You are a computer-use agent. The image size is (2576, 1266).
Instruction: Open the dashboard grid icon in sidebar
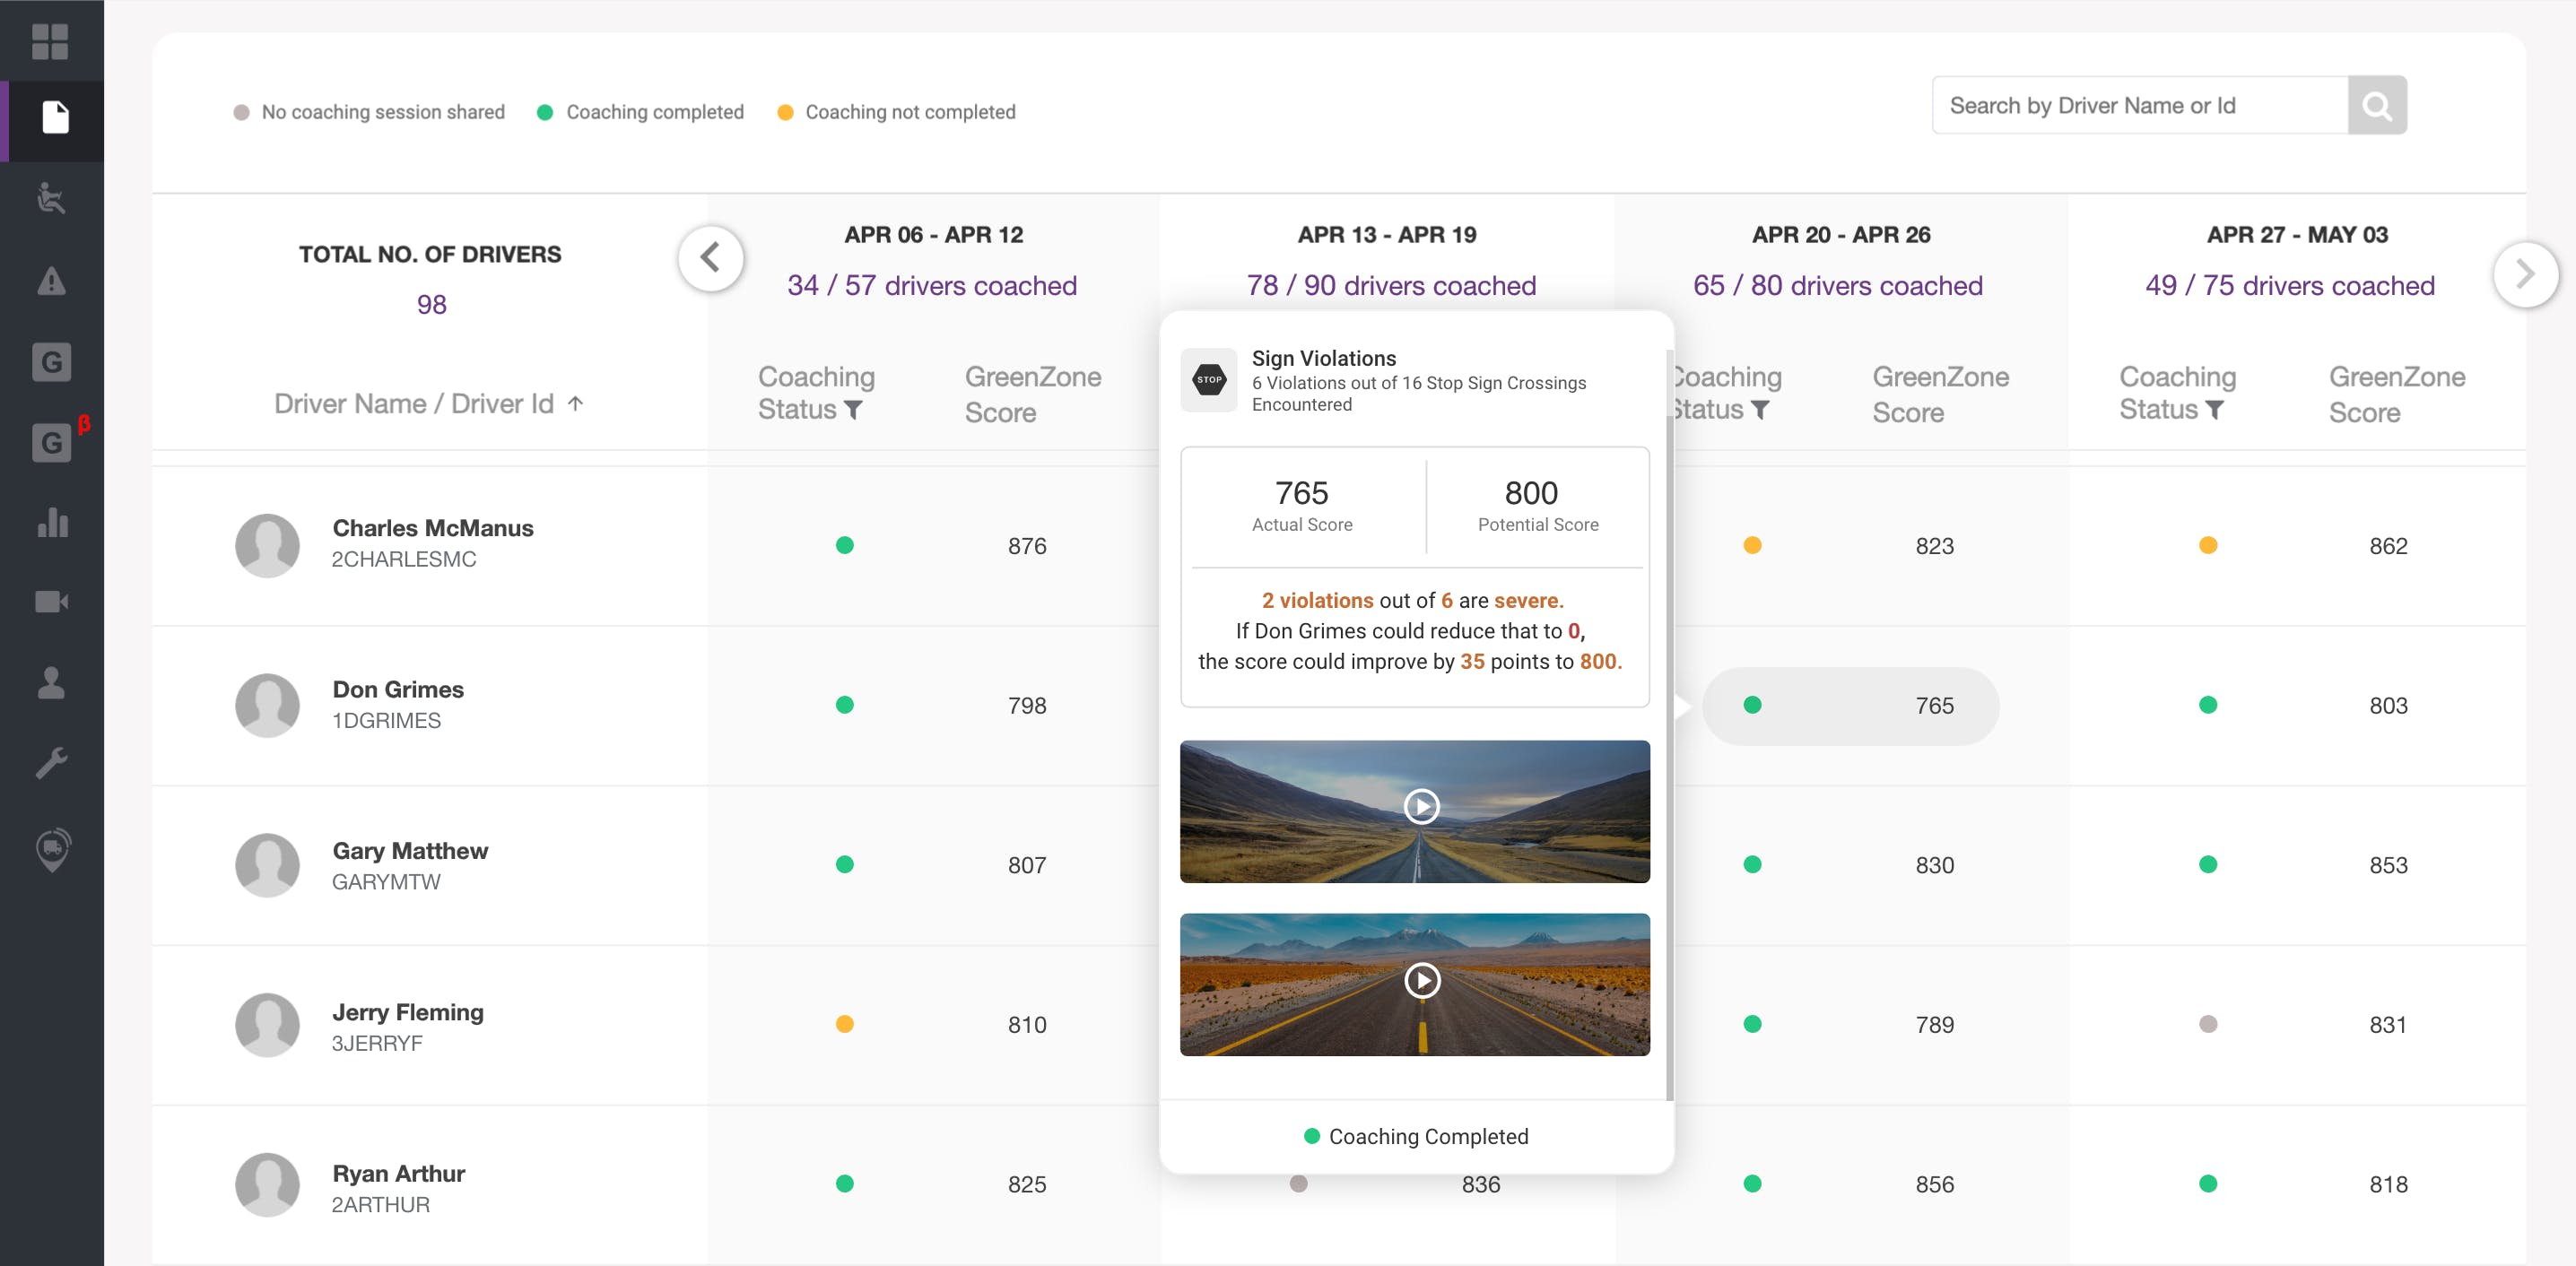click(50, 41)
